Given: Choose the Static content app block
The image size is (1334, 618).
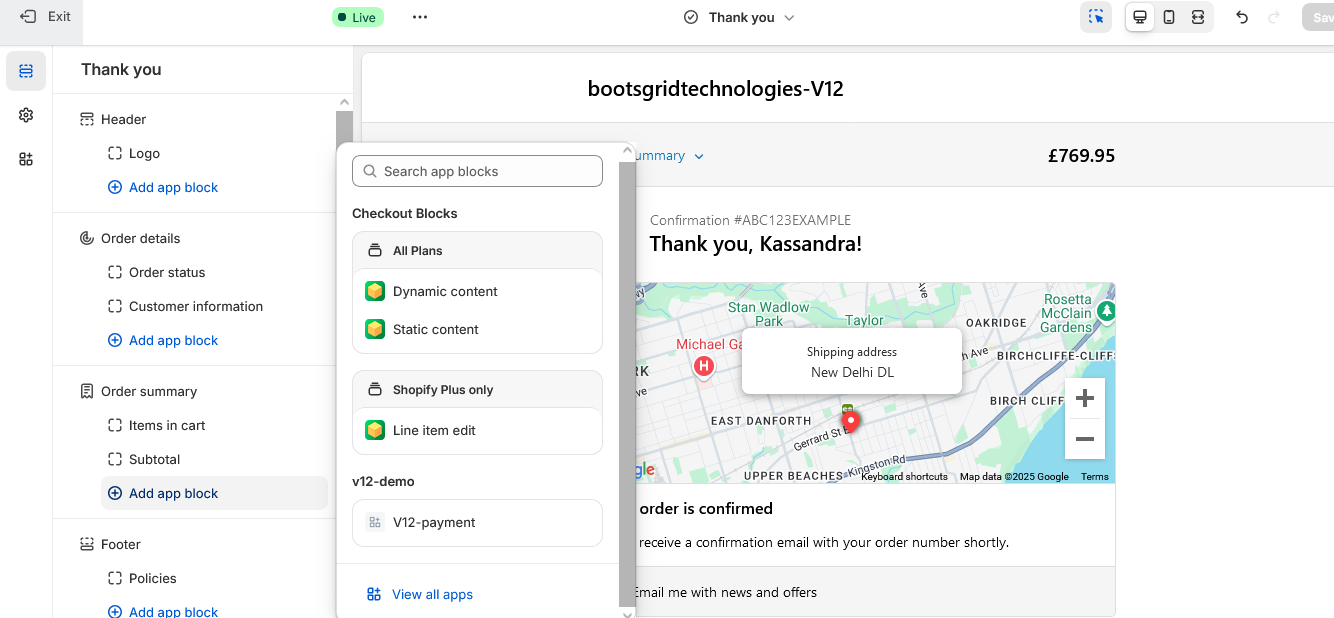Looking at the screenshot, I should click(477, 329).
